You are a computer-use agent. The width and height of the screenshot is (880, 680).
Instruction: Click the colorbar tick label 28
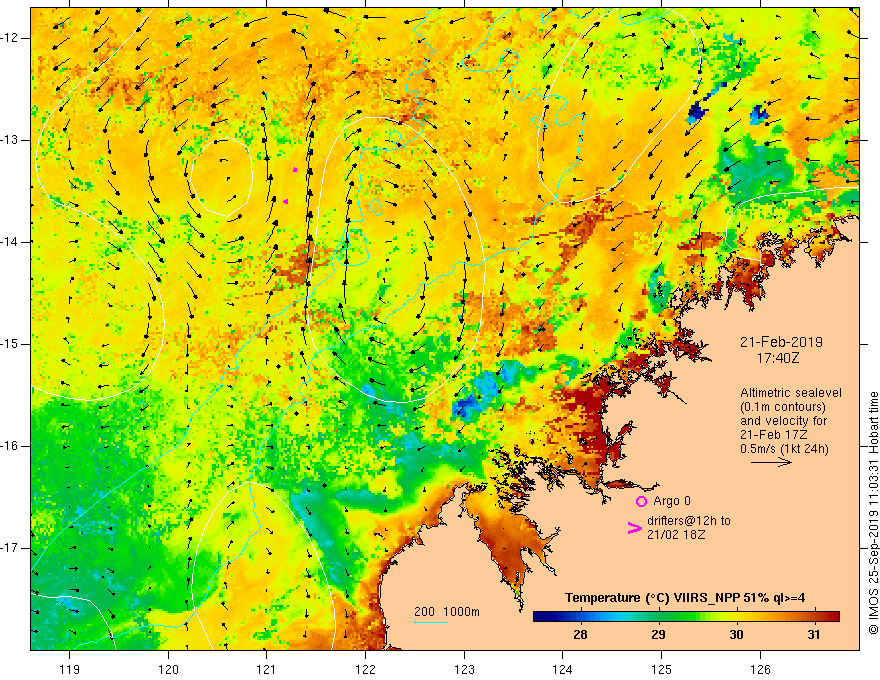[580, 635]
